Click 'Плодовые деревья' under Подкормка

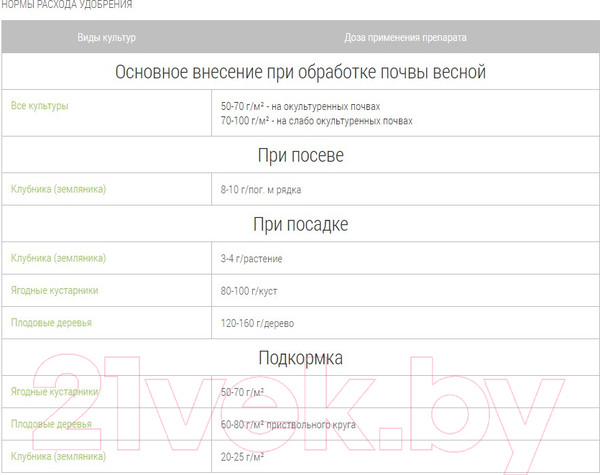51,424
